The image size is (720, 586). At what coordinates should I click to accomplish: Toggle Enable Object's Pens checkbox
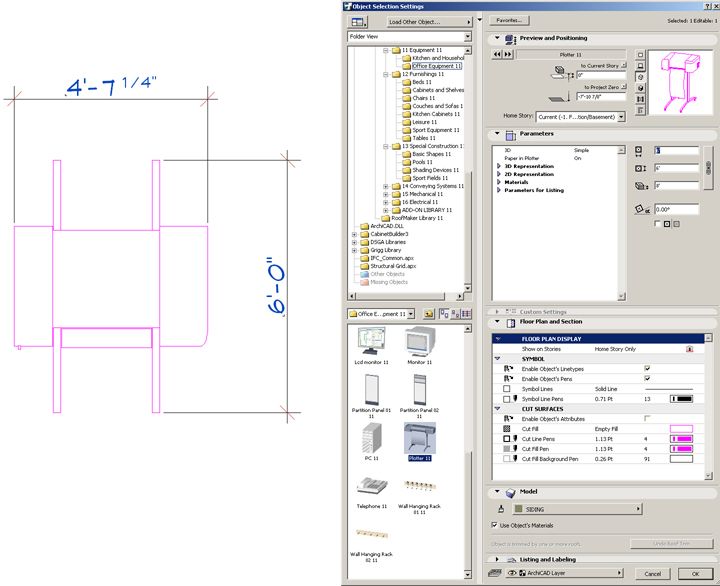click(647, 378)
